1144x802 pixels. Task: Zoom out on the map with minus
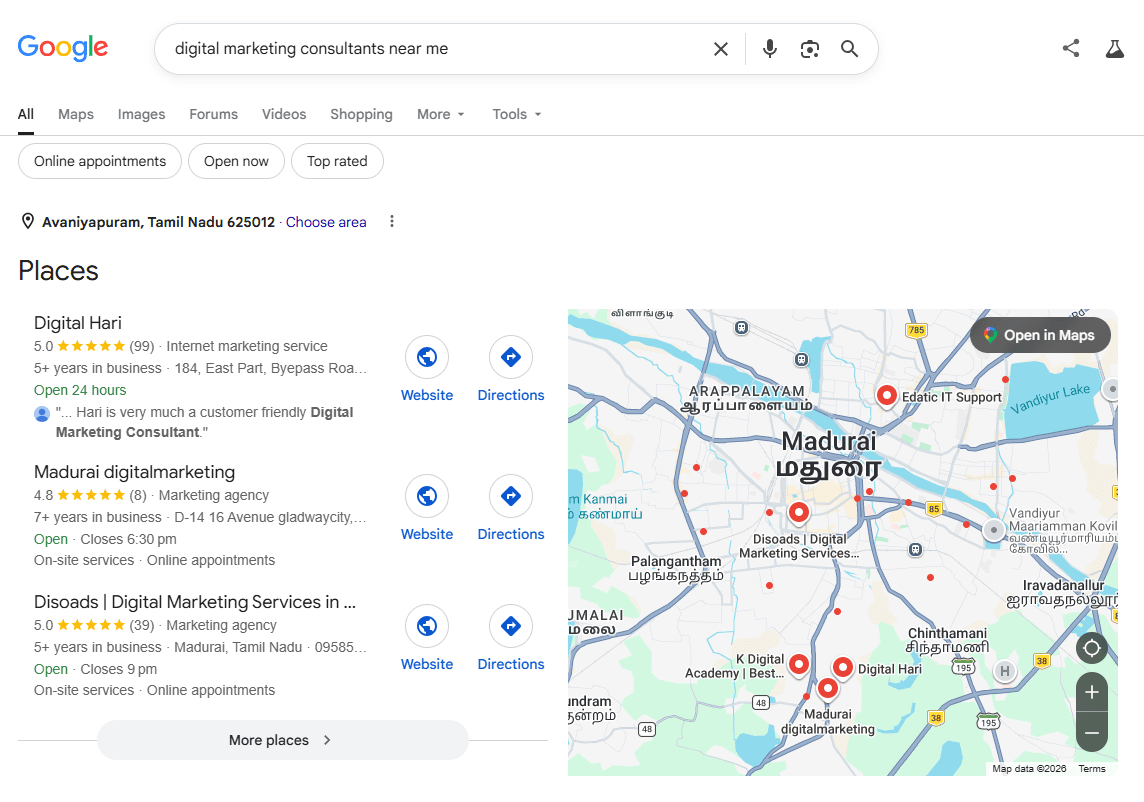[1091, 733]
